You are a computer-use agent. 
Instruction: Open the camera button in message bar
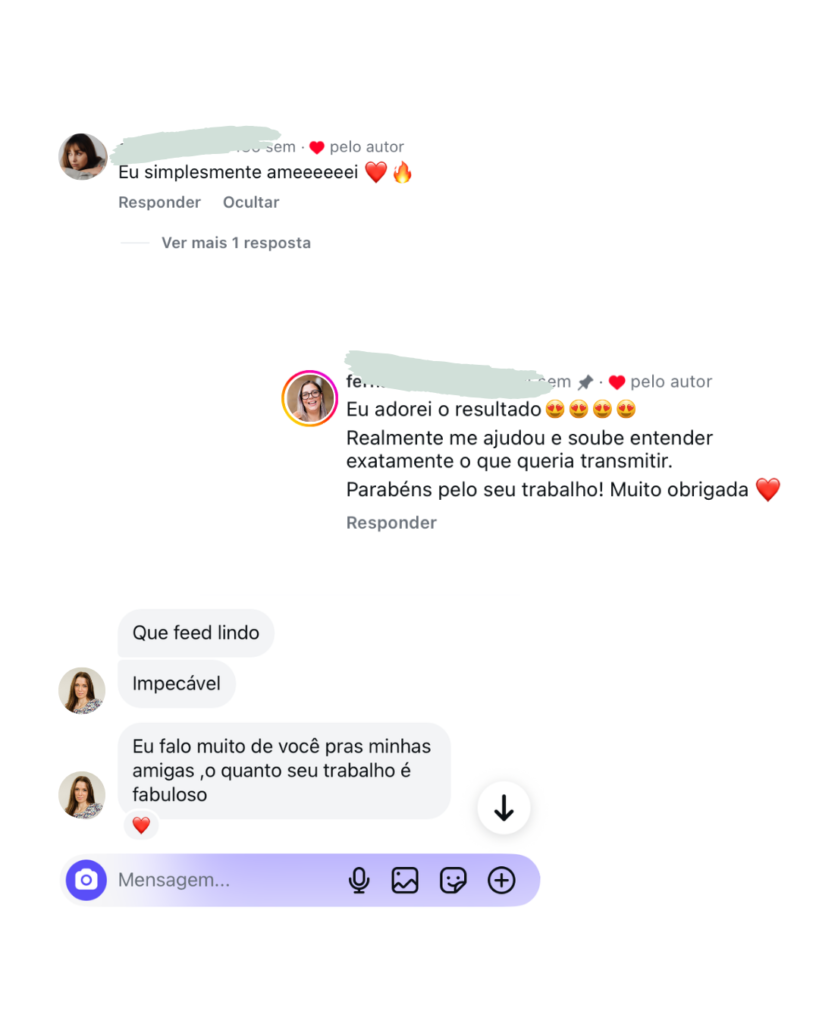pos(86,880)
